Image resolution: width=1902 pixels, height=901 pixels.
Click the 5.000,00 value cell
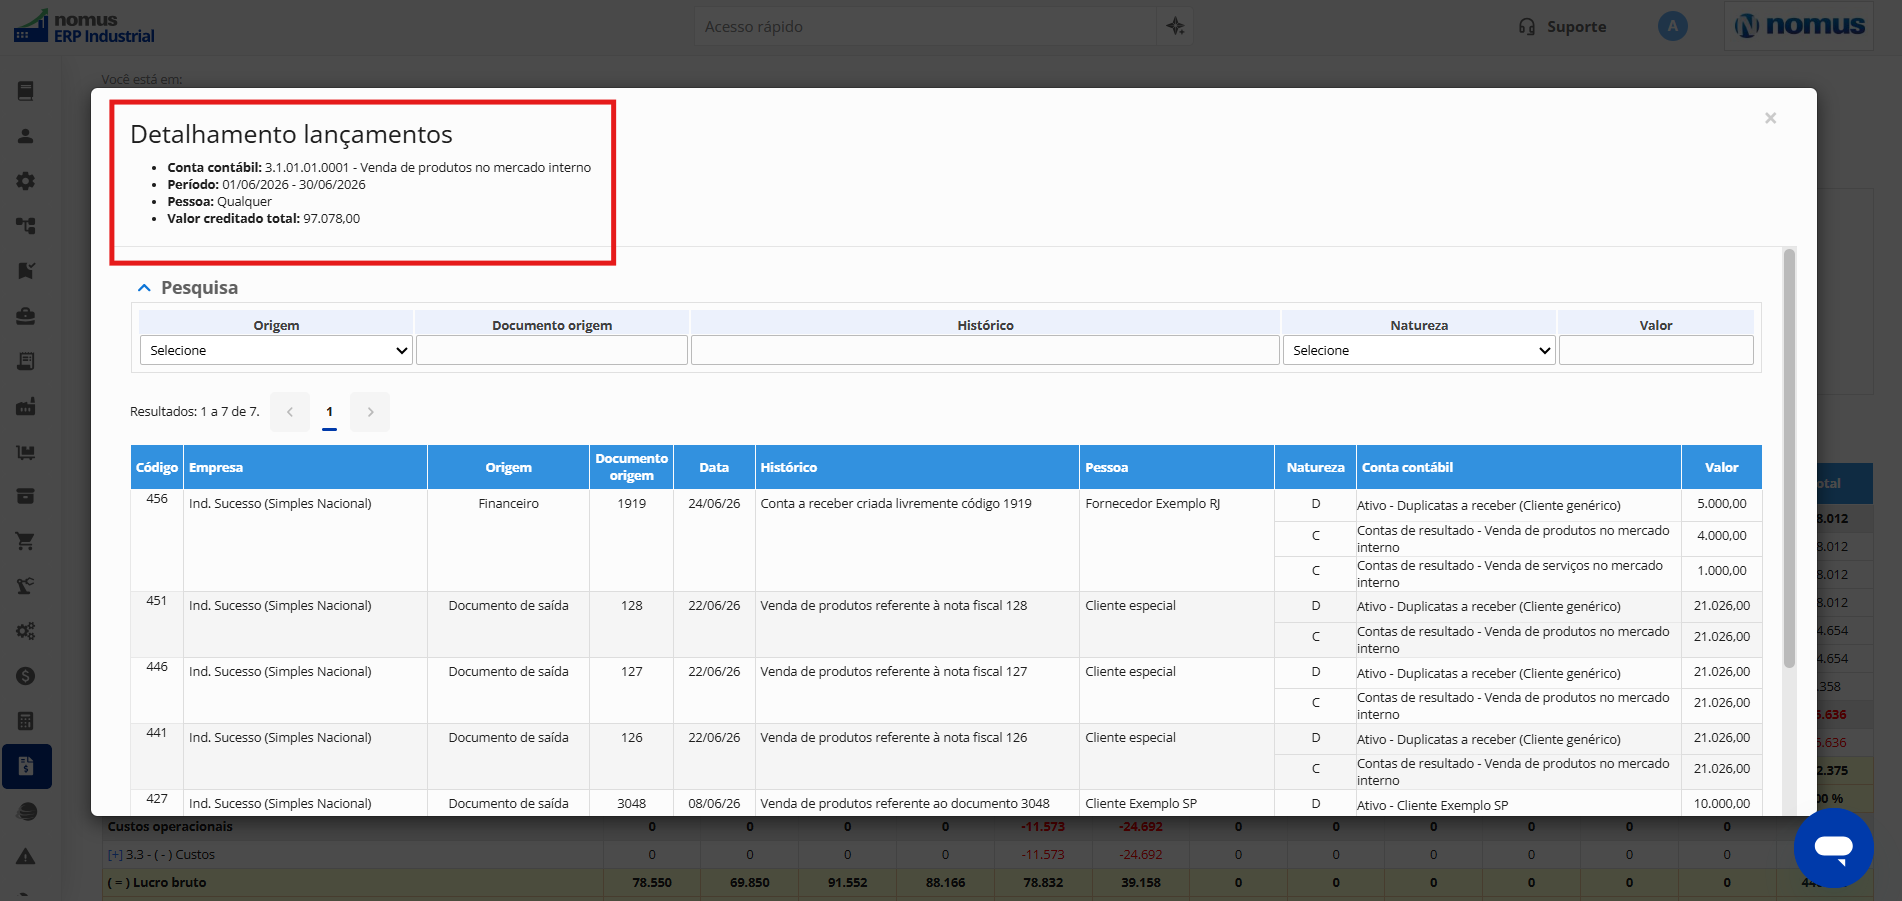tap(1721, 504)
